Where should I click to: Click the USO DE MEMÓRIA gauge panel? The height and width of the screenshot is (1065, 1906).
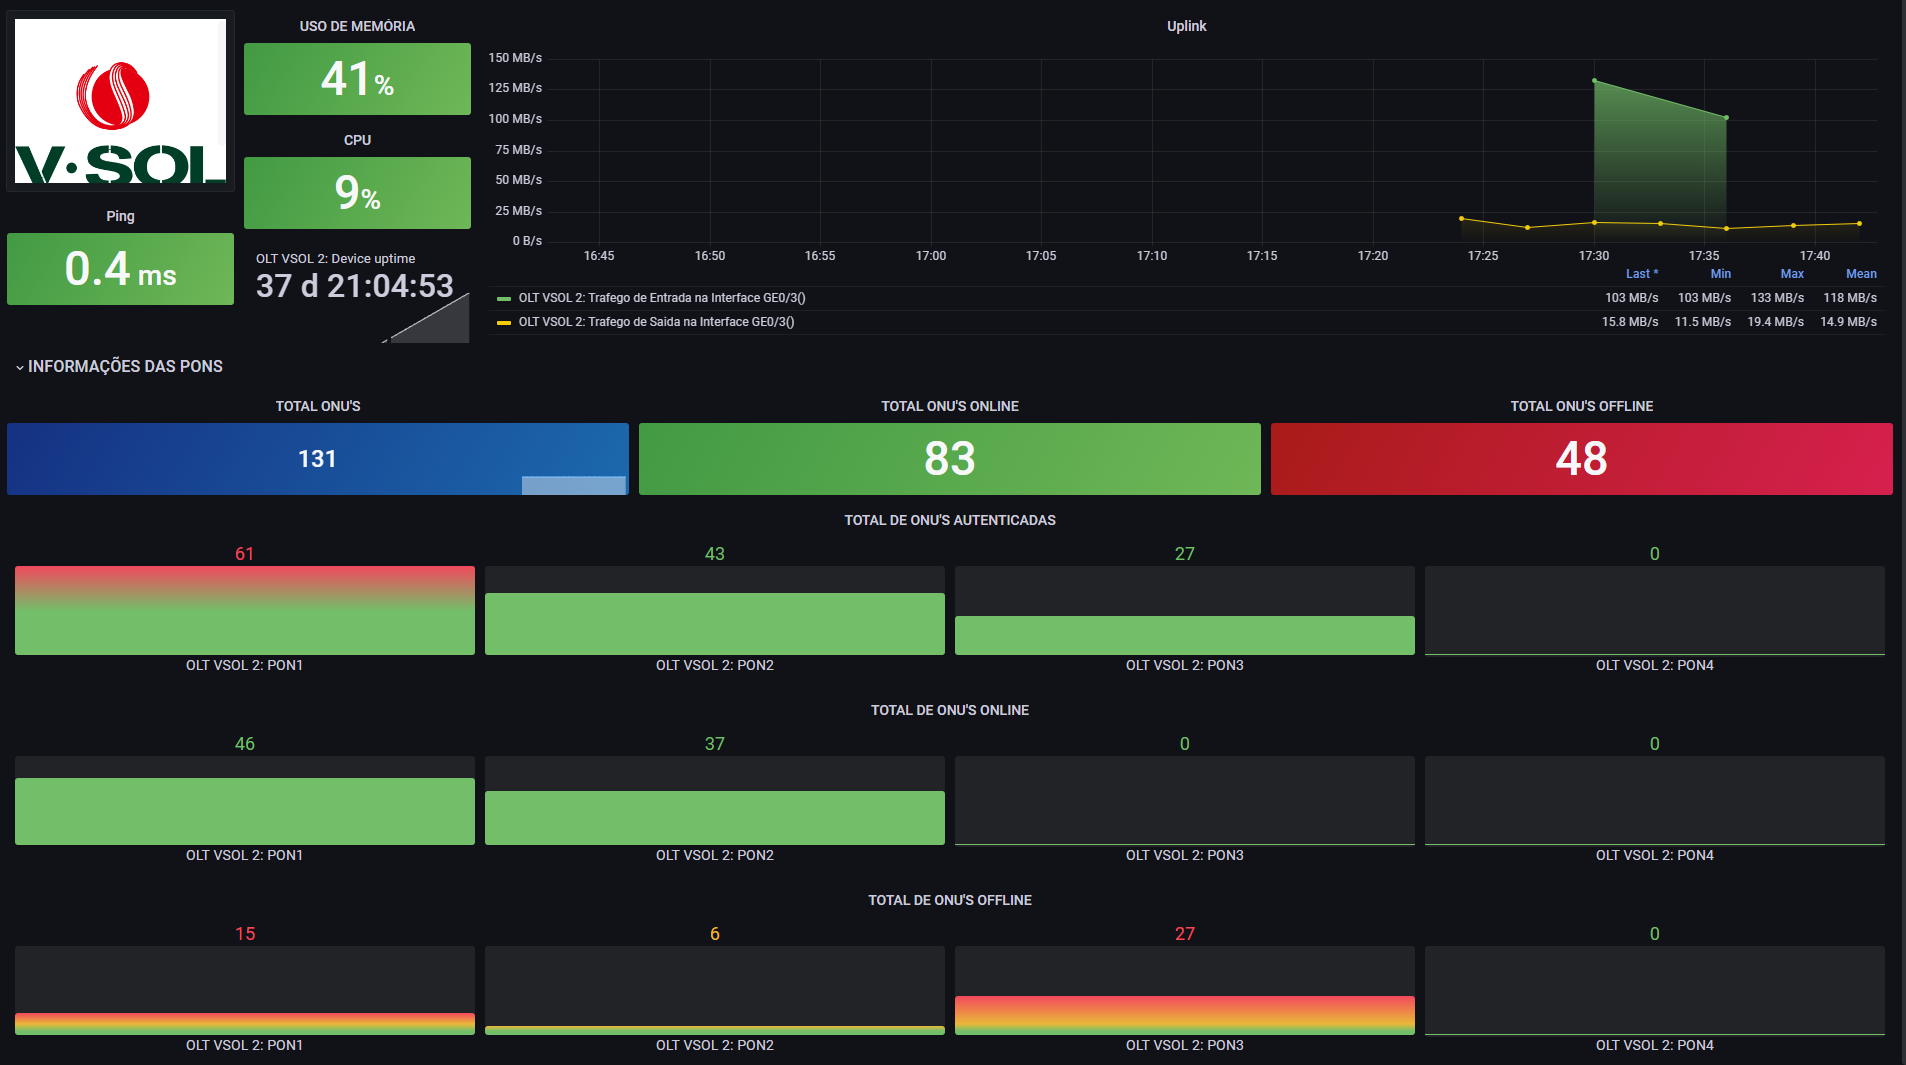tap(357, 78)
